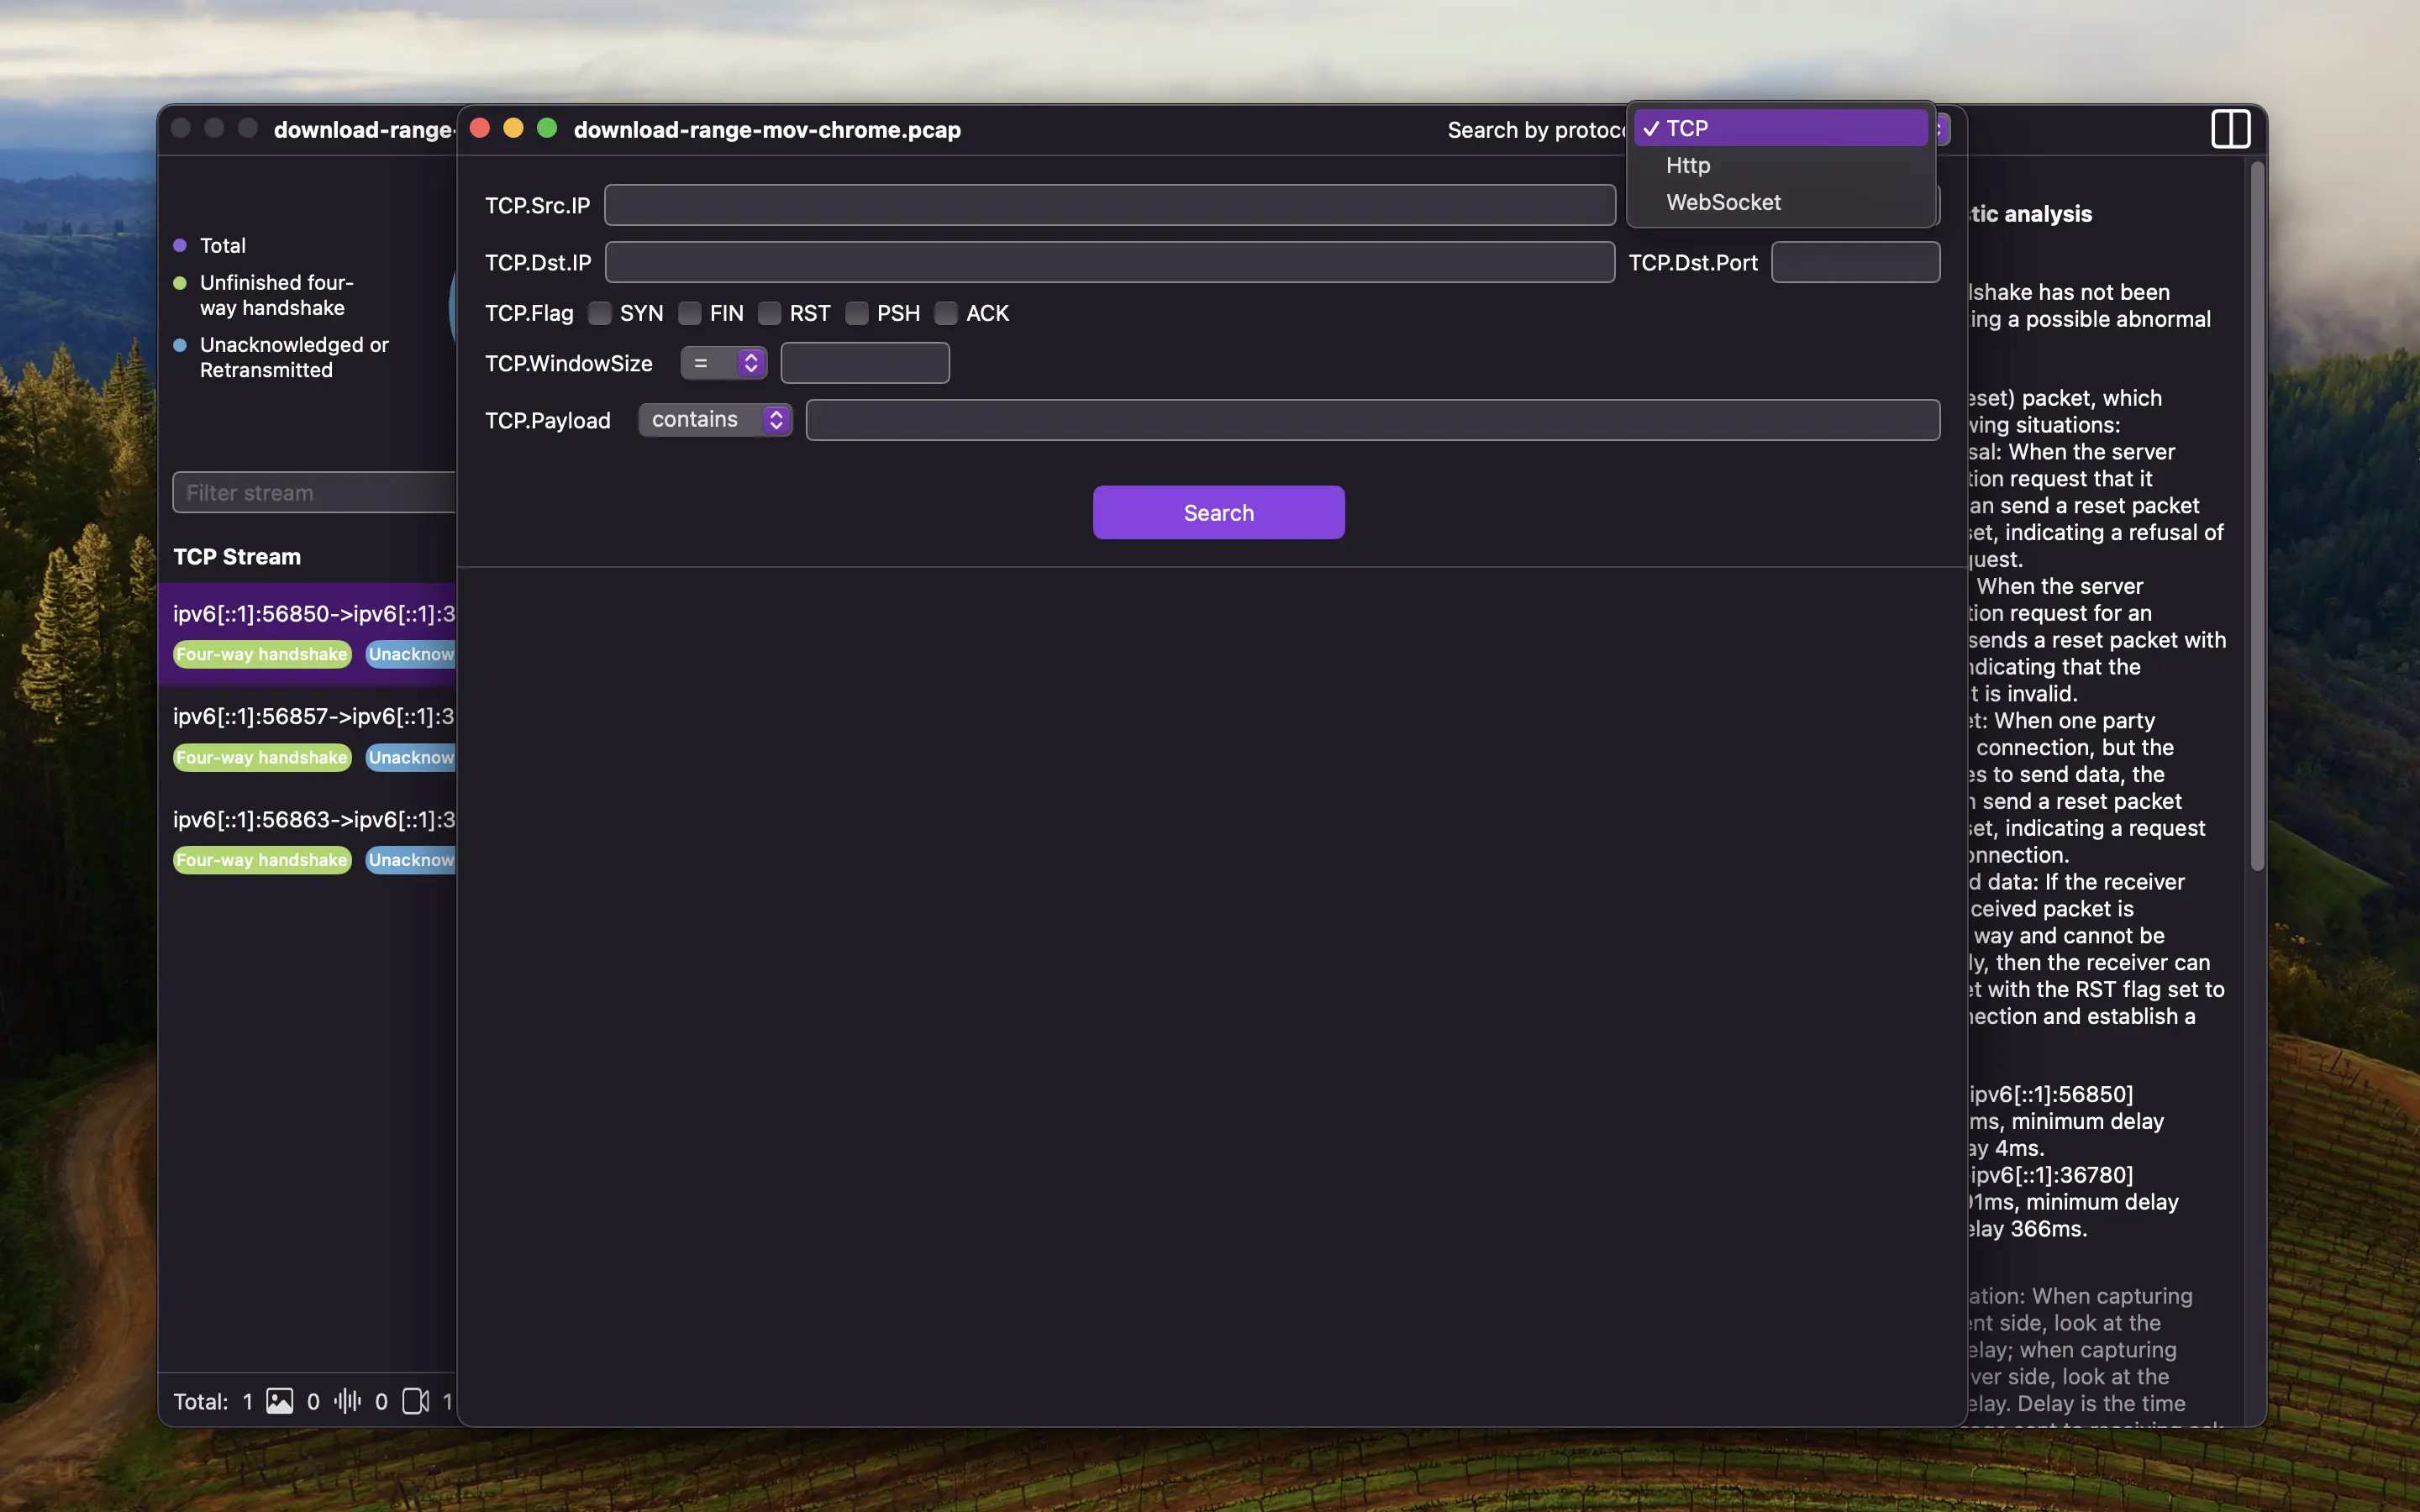This screenshot has width=2420, height=1512.
Task: Toggle the FIN checkbox filter
Action: 690,313
